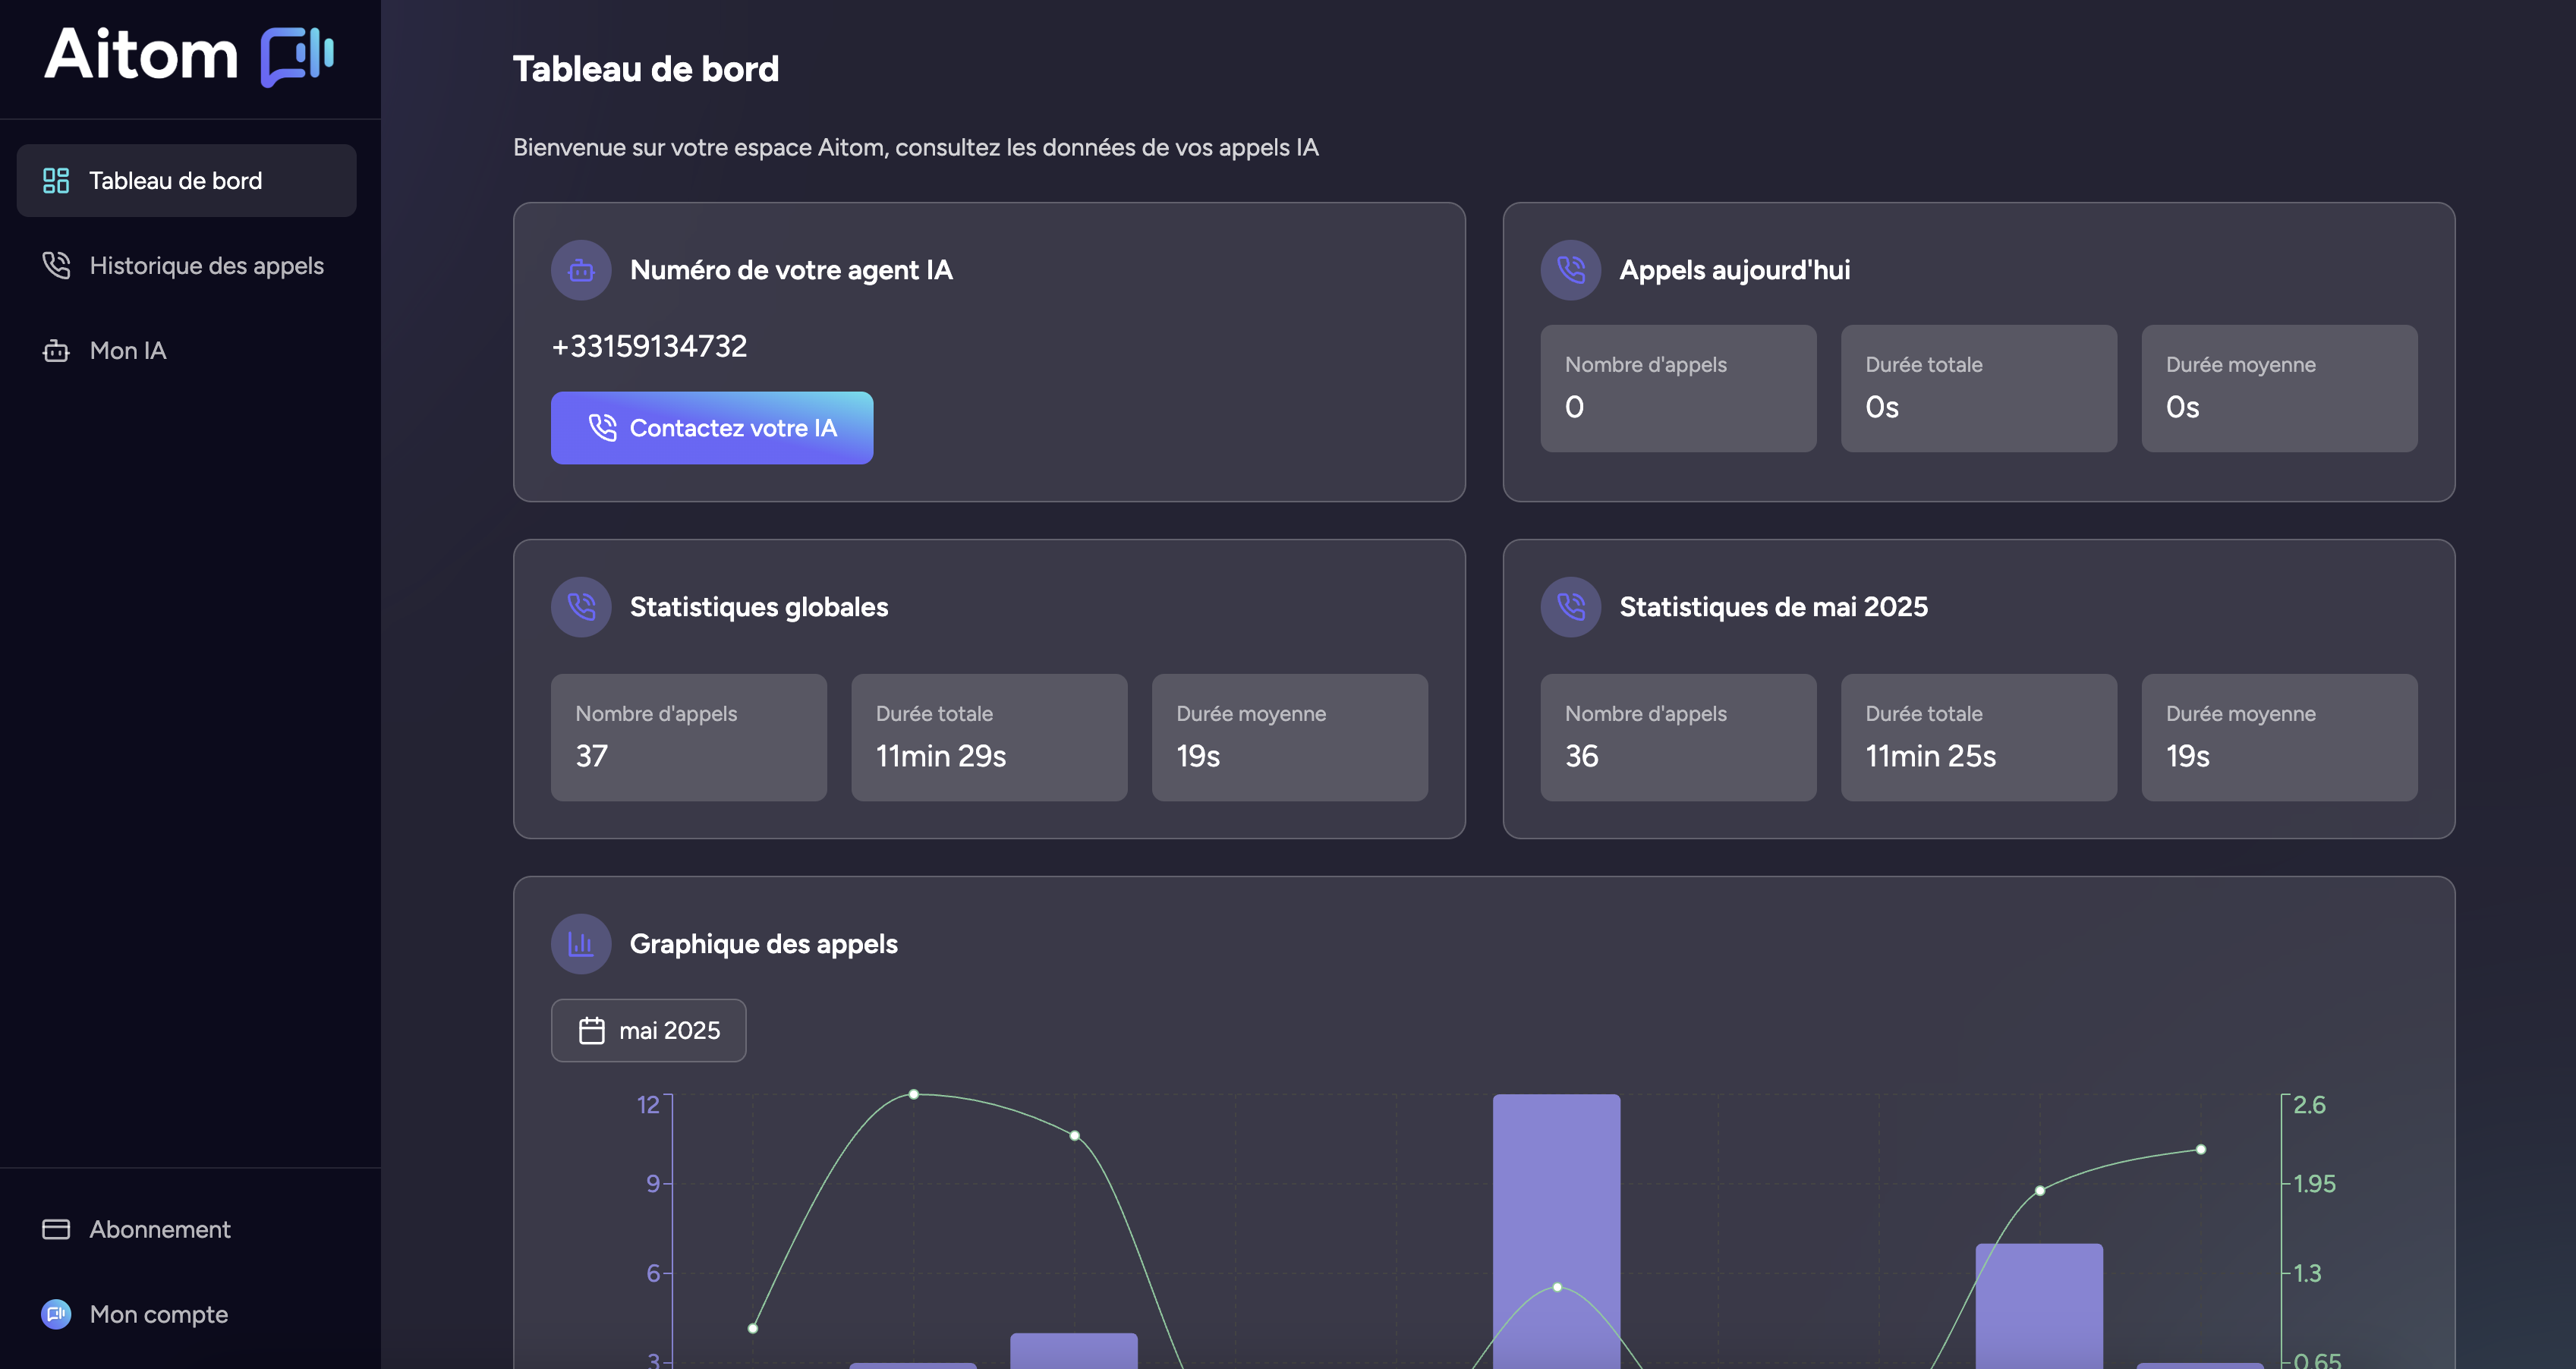Click the bar chart icon beside Graphique des appels
2576x1369 pixels.
(581, 944)
